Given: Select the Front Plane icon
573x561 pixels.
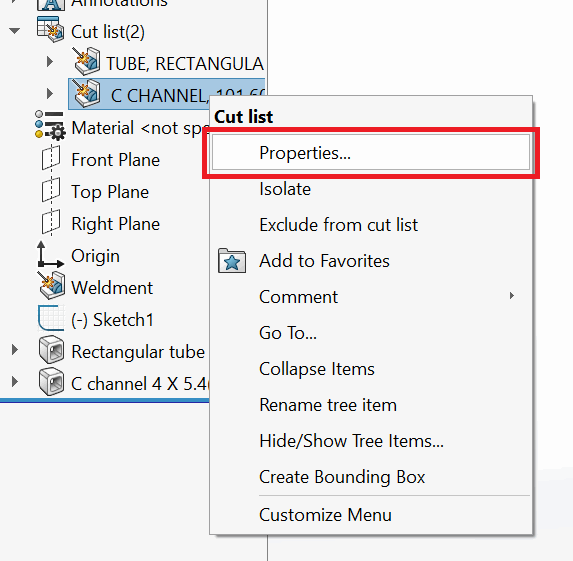Looking at the screenshot, I should [x=51, y=158].
